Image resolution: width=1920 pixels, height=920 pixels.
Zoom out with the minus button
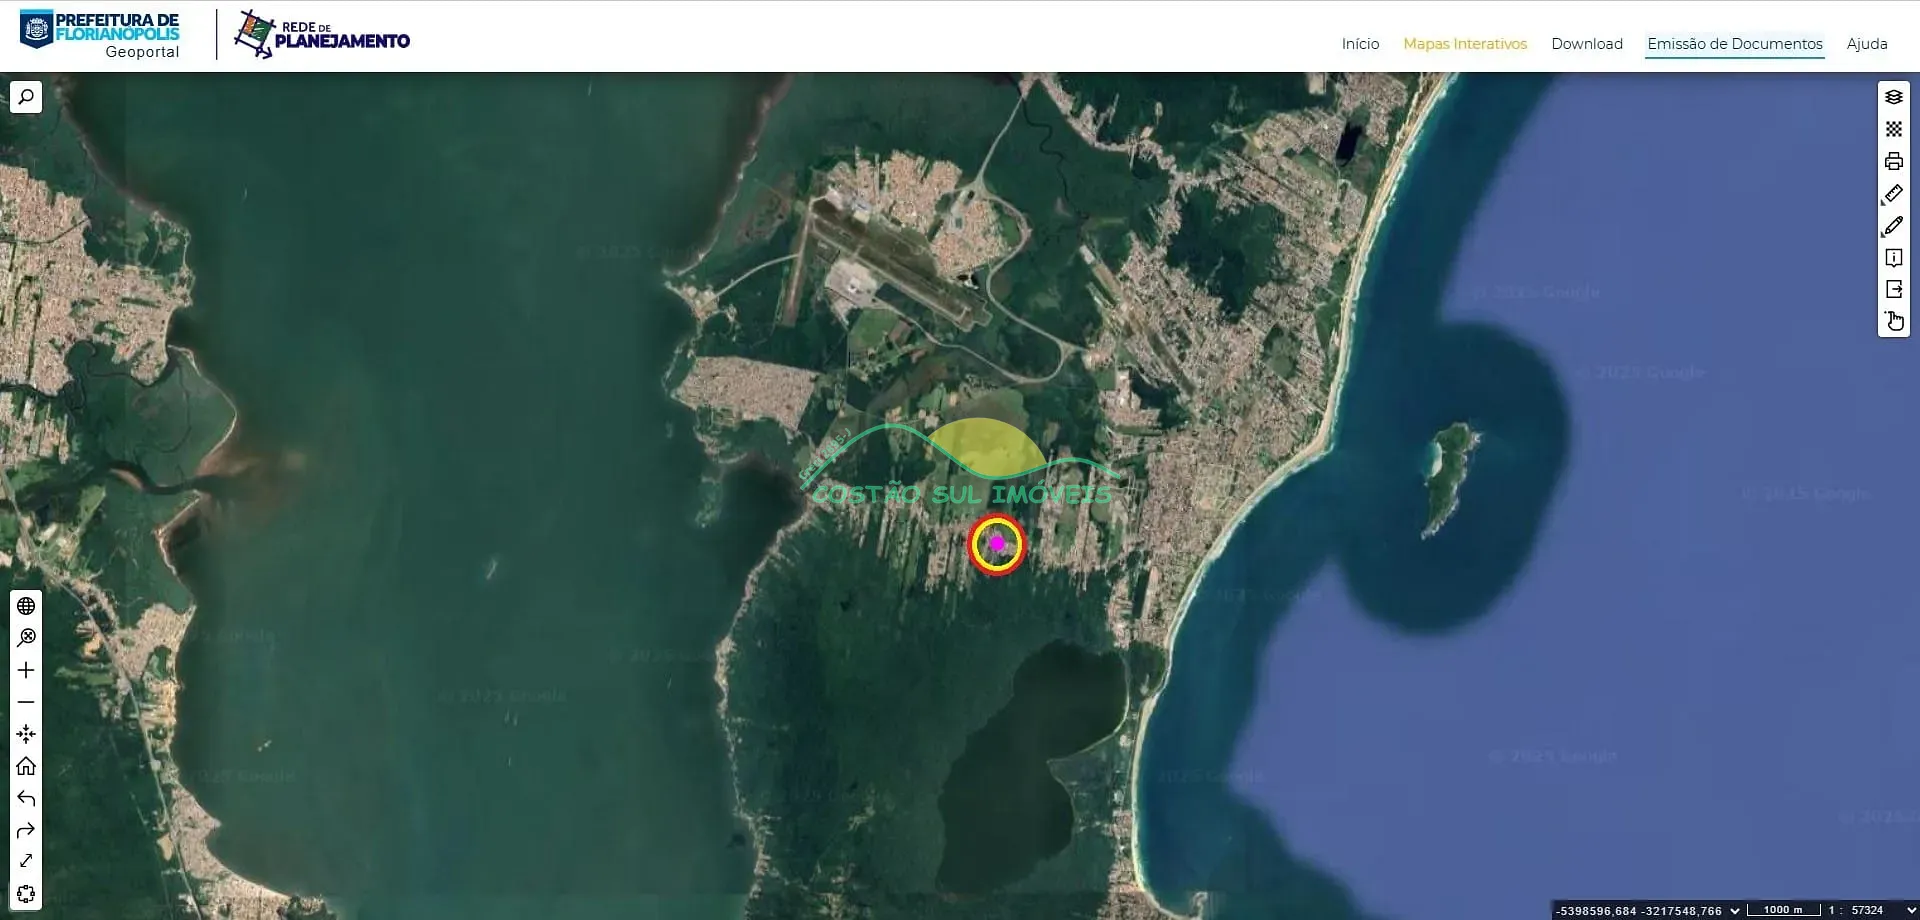[x=26, y=702]
